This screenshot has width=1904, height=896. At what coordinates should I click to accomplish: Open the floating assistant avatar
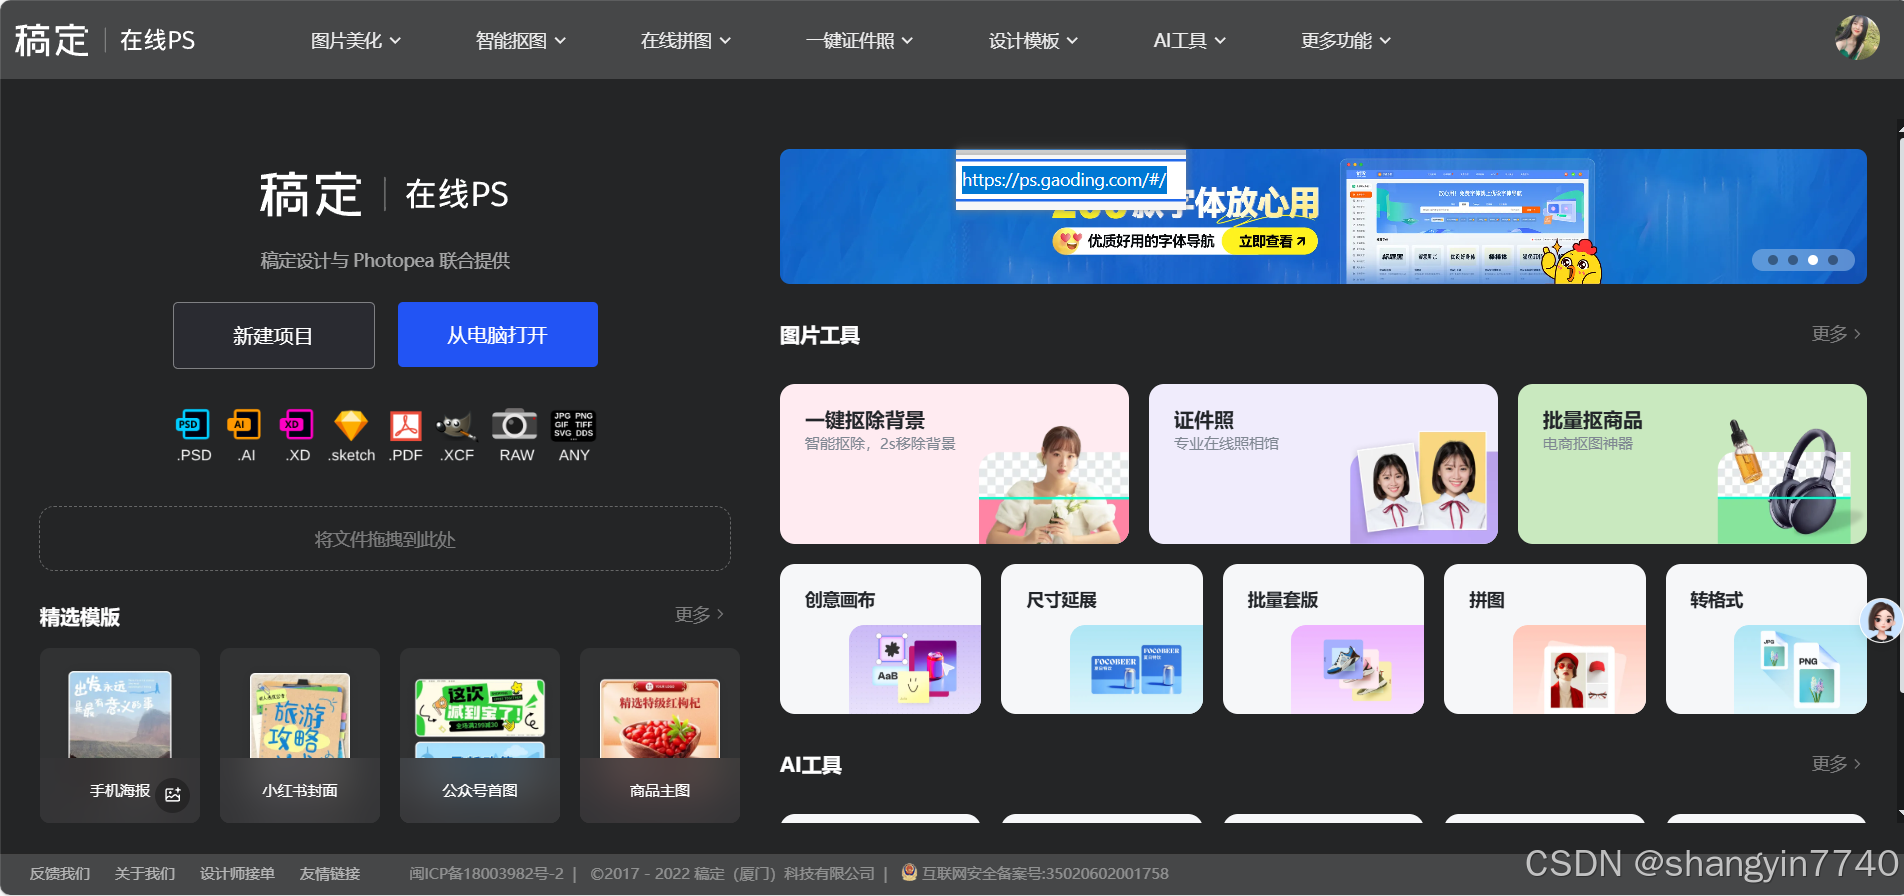click(x=1882, y=621)
